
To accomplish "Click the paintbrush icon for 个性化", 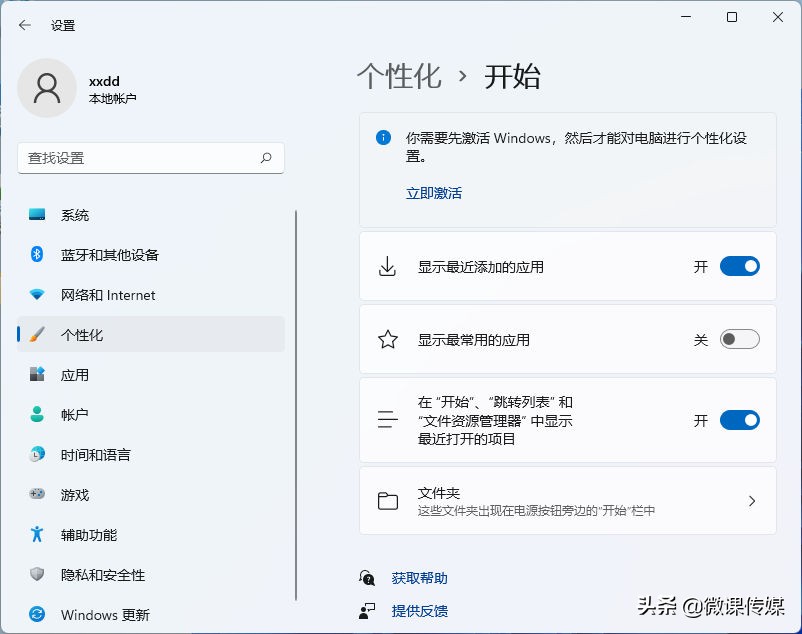I will tap(37, 334).
